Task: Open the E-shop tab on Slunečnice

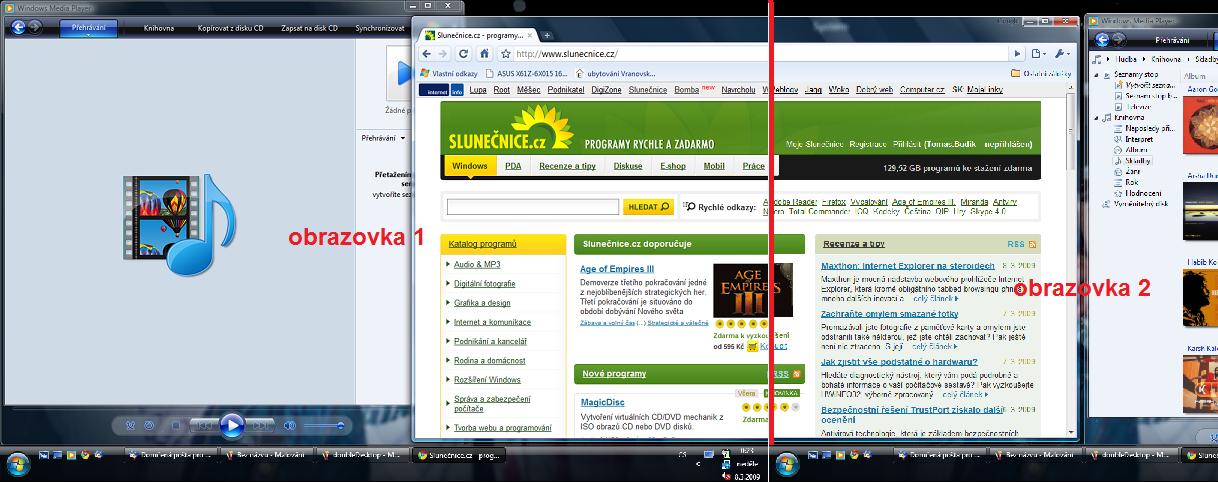Action: 673,166
